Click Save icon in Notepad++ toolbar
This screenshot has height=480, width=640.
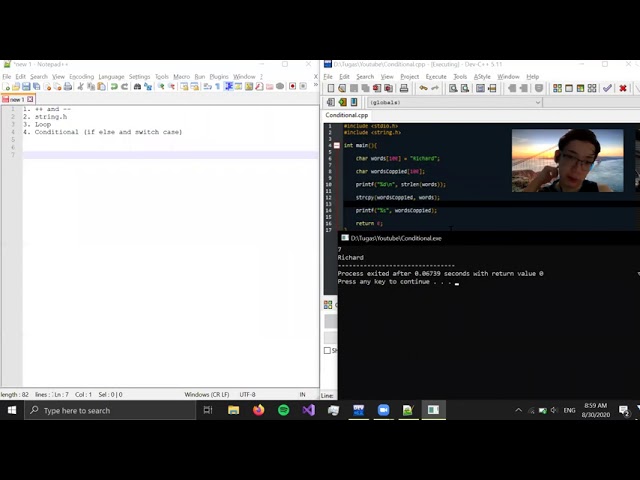[26, 87]
